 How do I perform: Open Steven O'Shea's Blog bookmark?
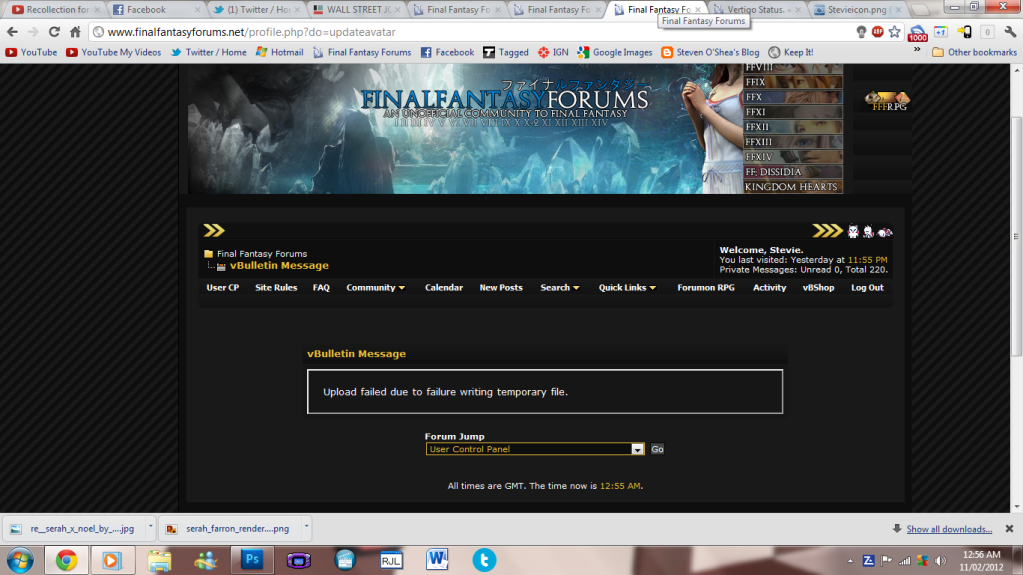(710, 52)
